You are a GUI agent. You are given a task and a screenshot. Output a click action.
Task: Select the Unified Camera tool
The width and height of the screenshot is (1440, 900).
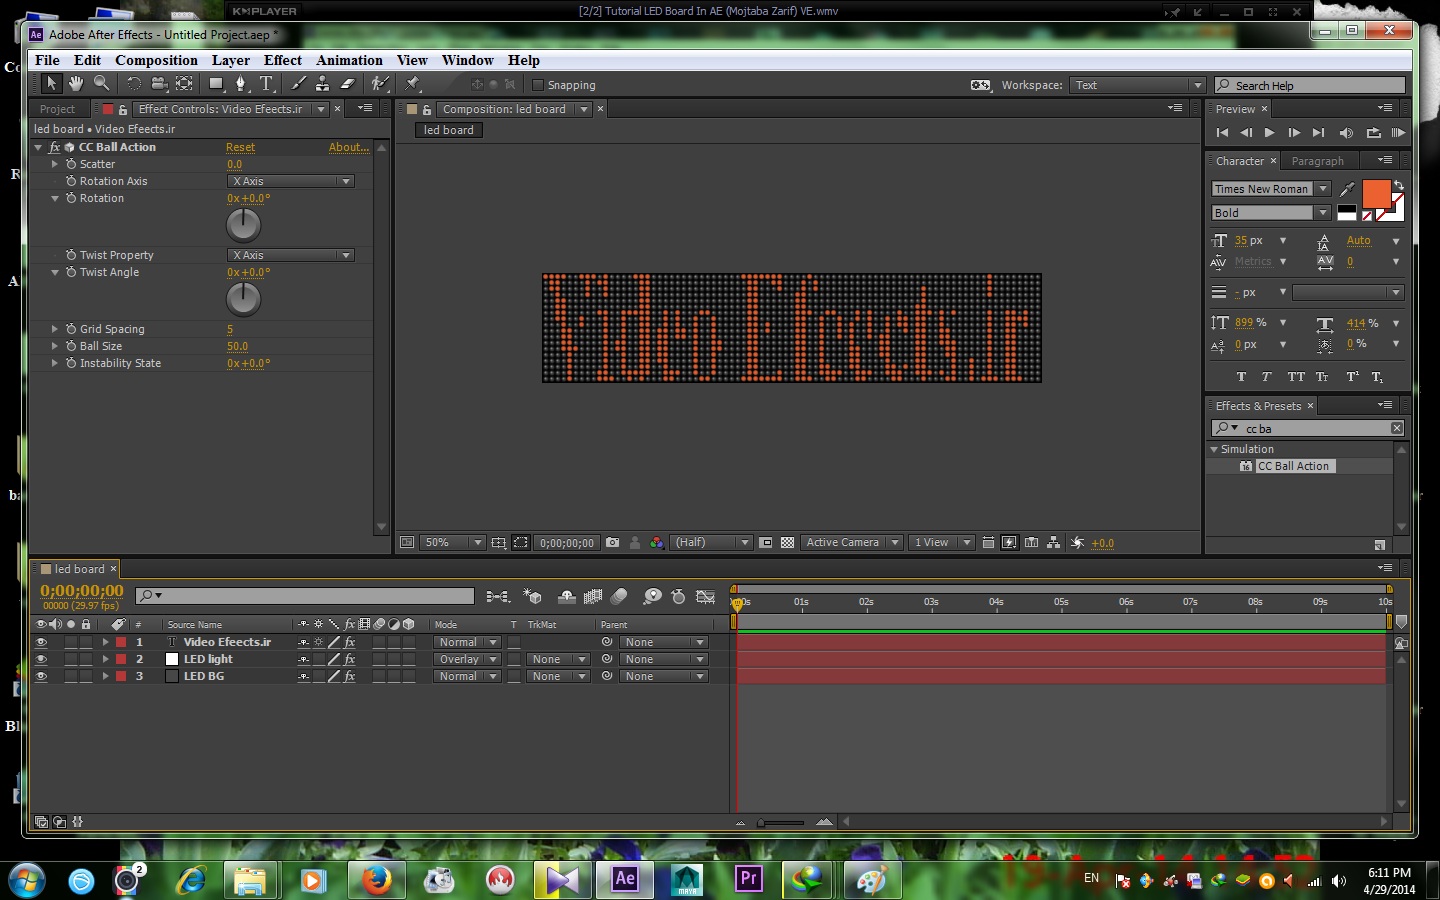[159, 84]
